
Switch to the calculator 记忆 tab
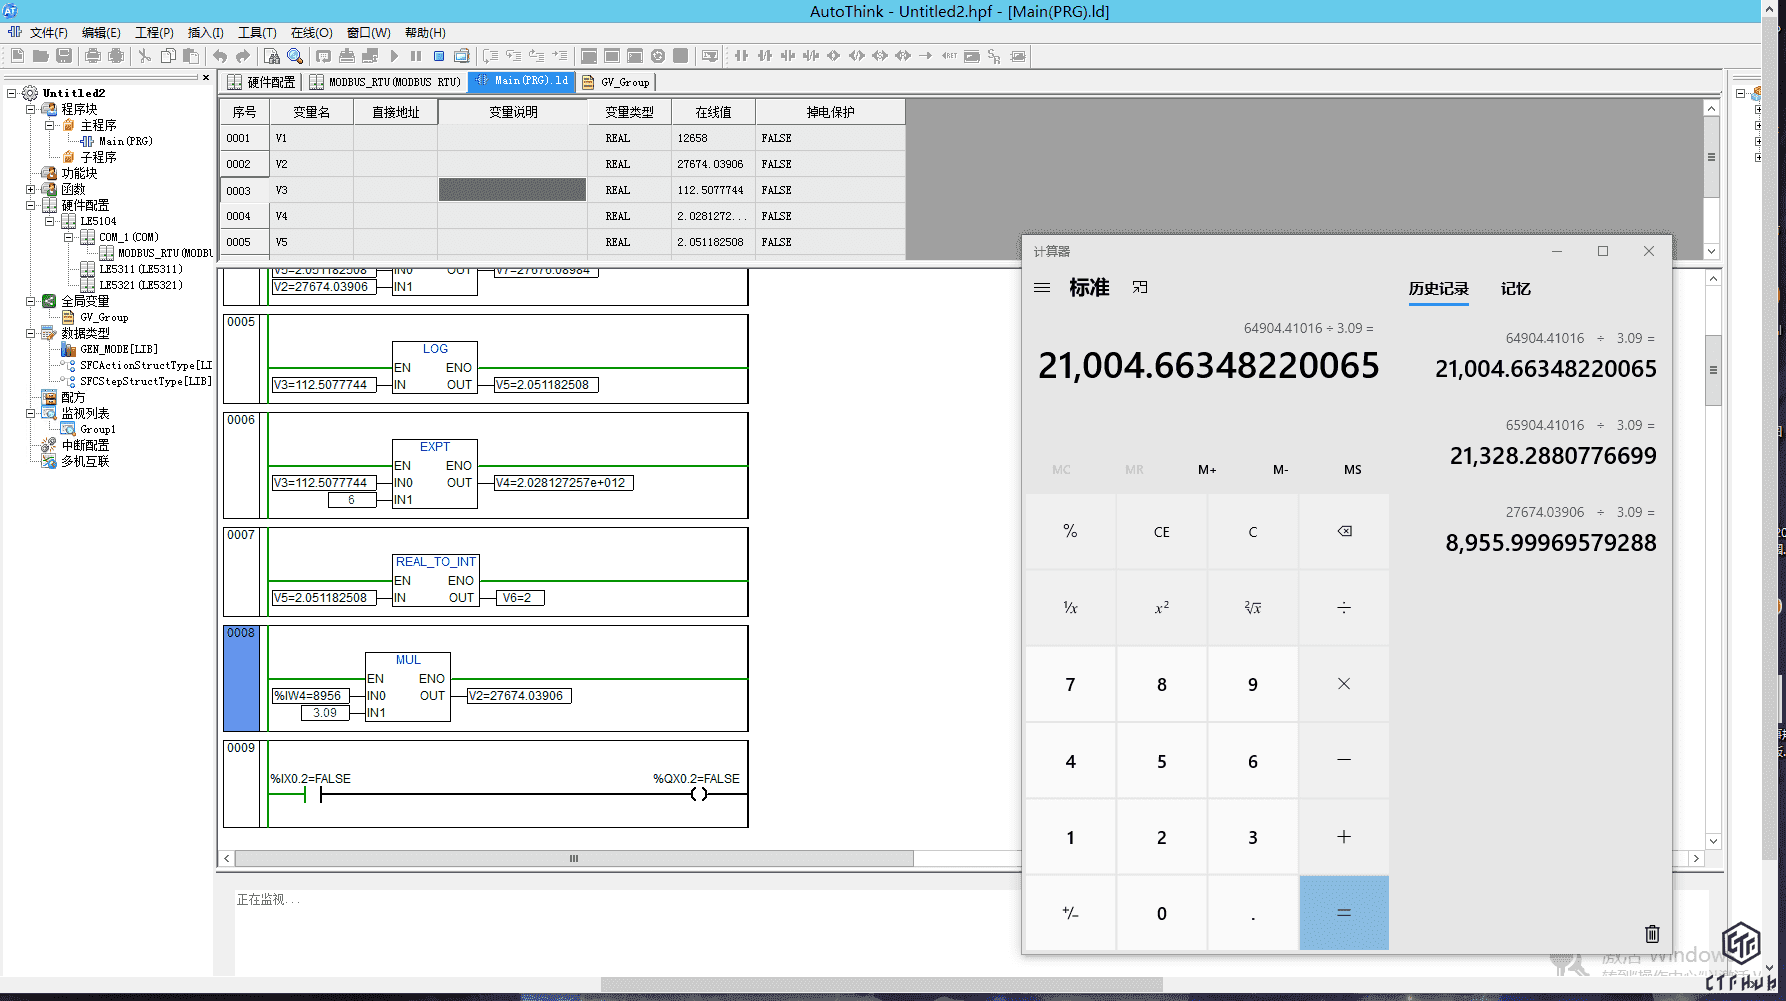[1515, 289]
